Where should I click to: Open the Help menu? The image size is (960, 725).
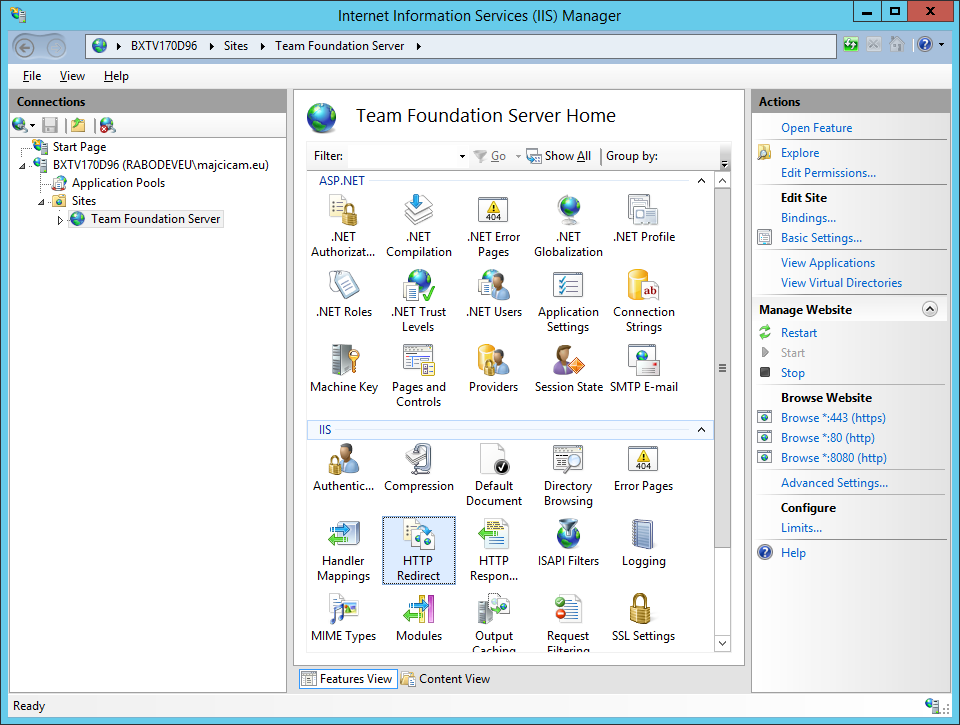coord(116,76)
